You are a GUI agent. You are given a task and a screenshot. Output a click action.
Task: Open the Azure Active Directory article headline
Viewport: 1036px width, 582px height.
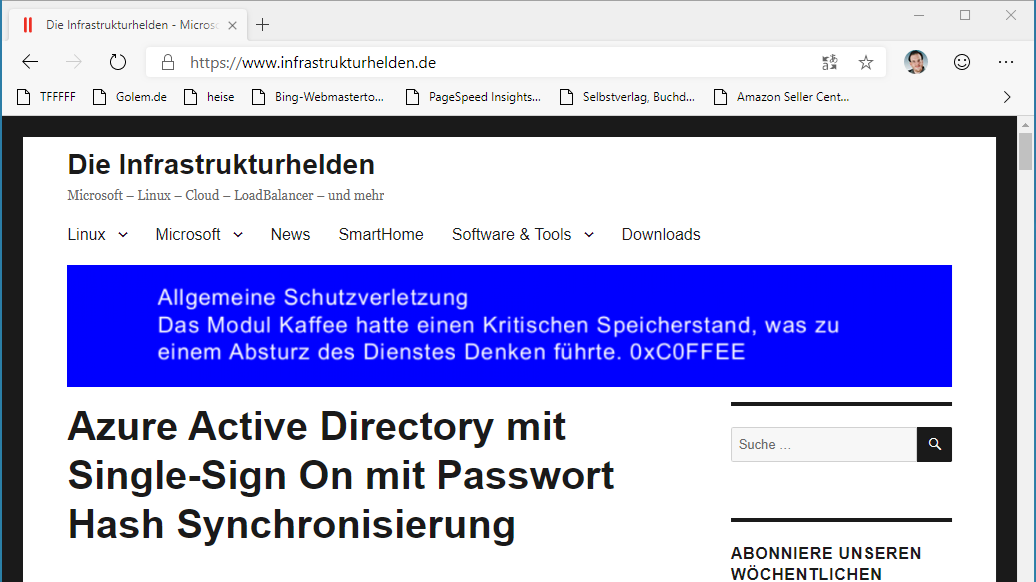point(341,476)
